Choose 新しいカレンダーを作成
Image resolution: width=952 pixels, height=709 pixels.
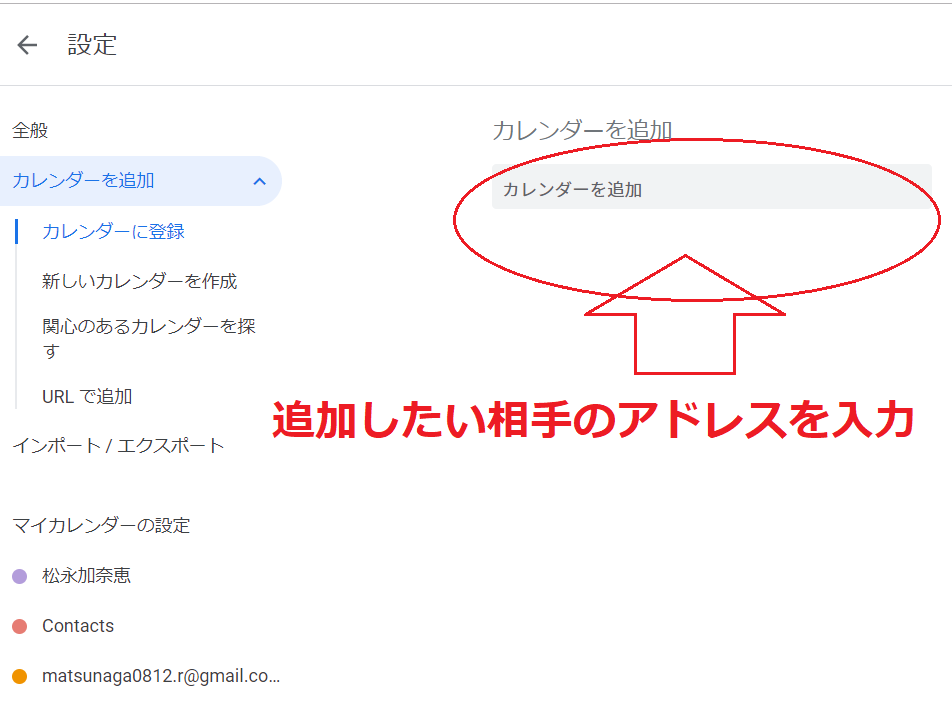139,281
